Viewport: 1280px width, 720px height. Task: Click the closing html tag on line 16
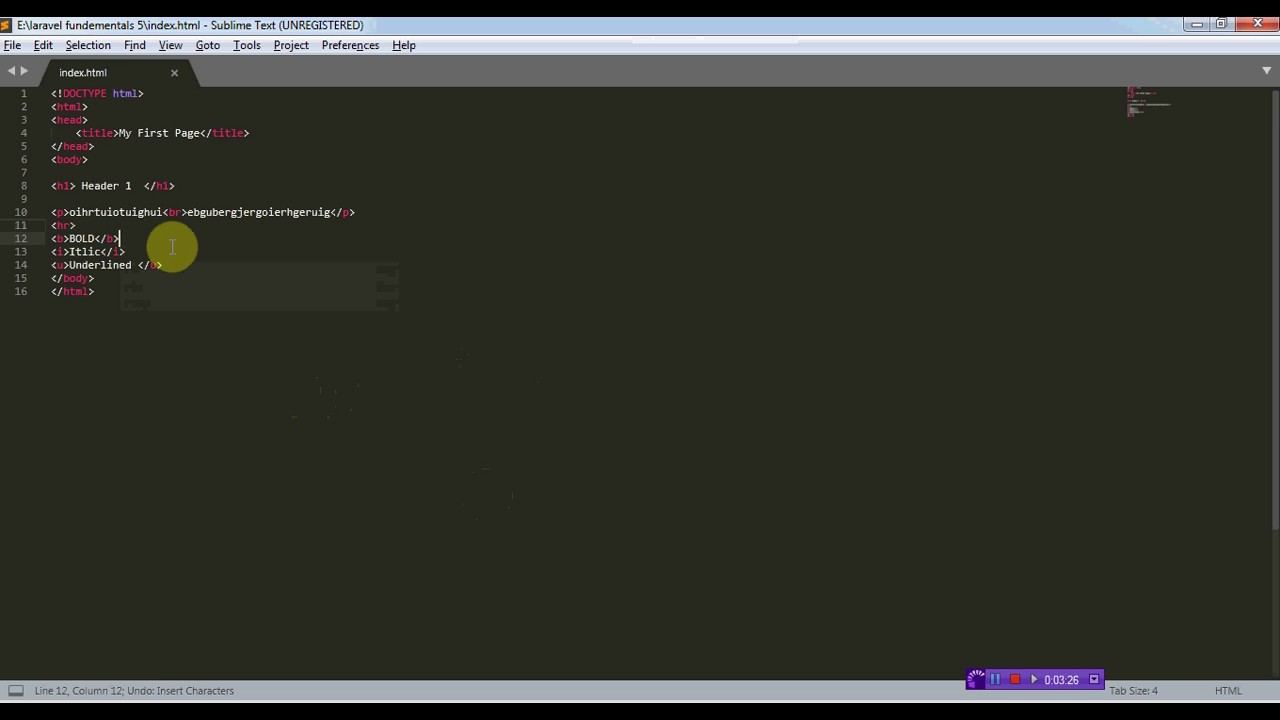(72, 291)
